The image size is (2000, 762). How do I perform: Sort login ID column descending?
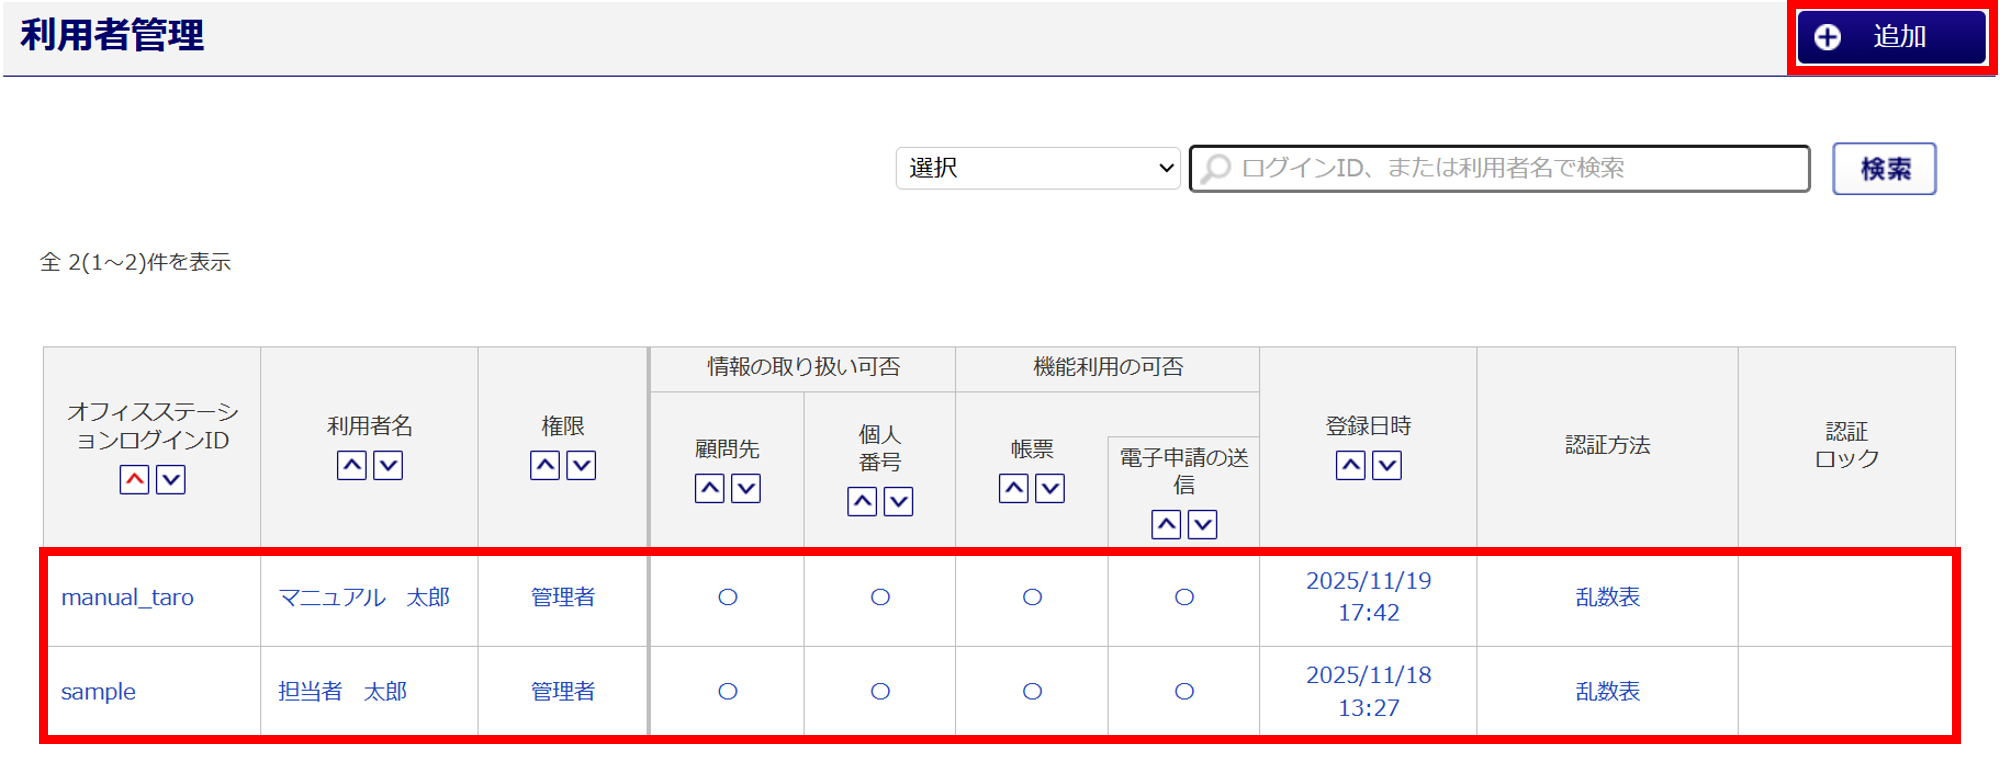[x=171, y=480]
